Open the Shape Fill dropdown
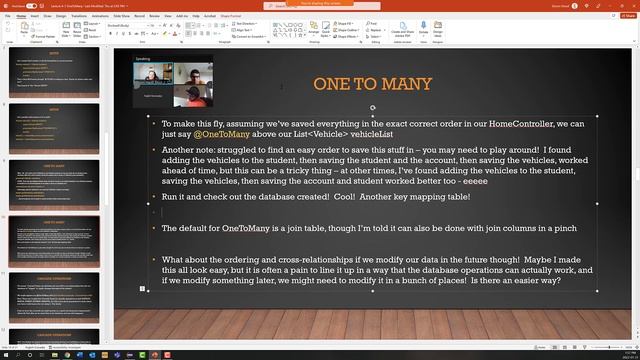This screenshot has height=360, width=640. coord(343,24)
